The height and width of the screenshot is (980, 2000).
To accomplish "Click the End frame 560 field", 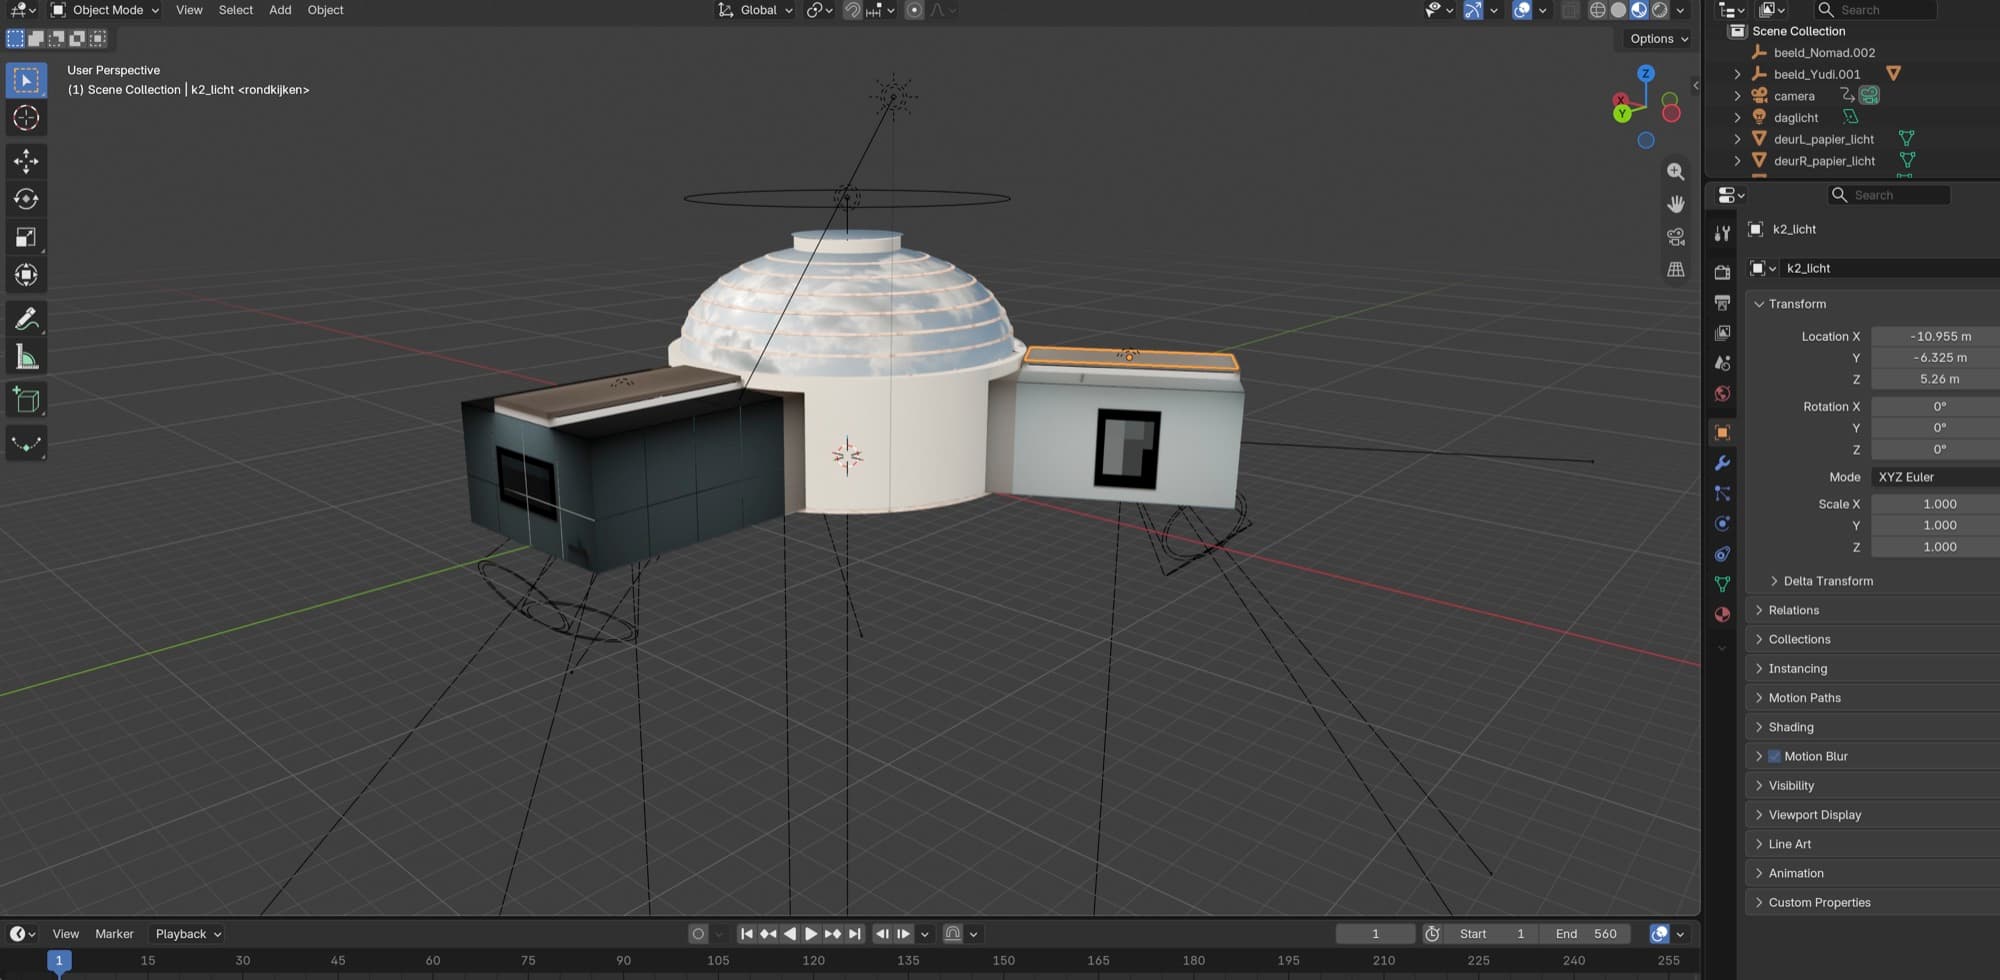I will 1586,934.
